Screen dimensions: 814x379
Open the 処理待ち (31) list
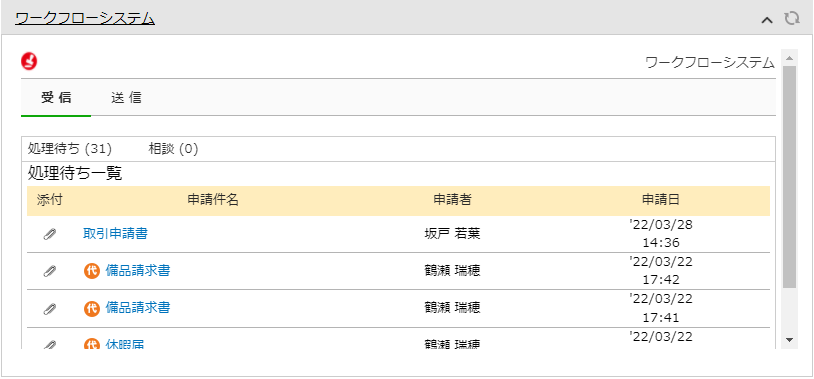tap(70, 150)
